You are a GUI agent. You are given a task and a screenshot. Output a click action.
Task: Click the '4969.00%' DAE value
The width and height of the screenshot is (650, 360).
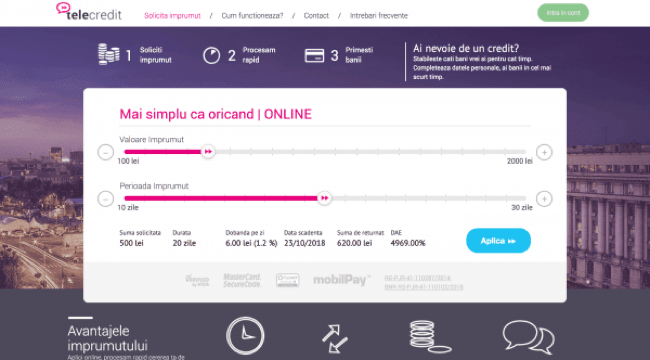click(408, 243)
